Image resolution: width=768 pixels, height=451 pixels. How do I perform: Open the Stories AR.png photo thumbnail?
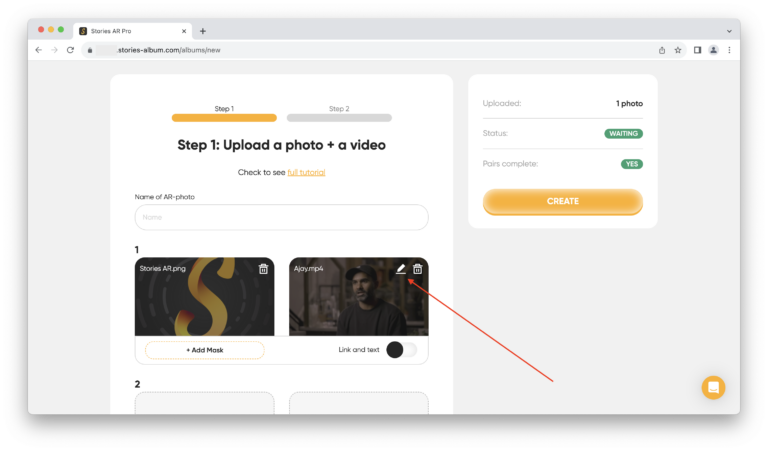pyautogui.click(x=205, y=297)
